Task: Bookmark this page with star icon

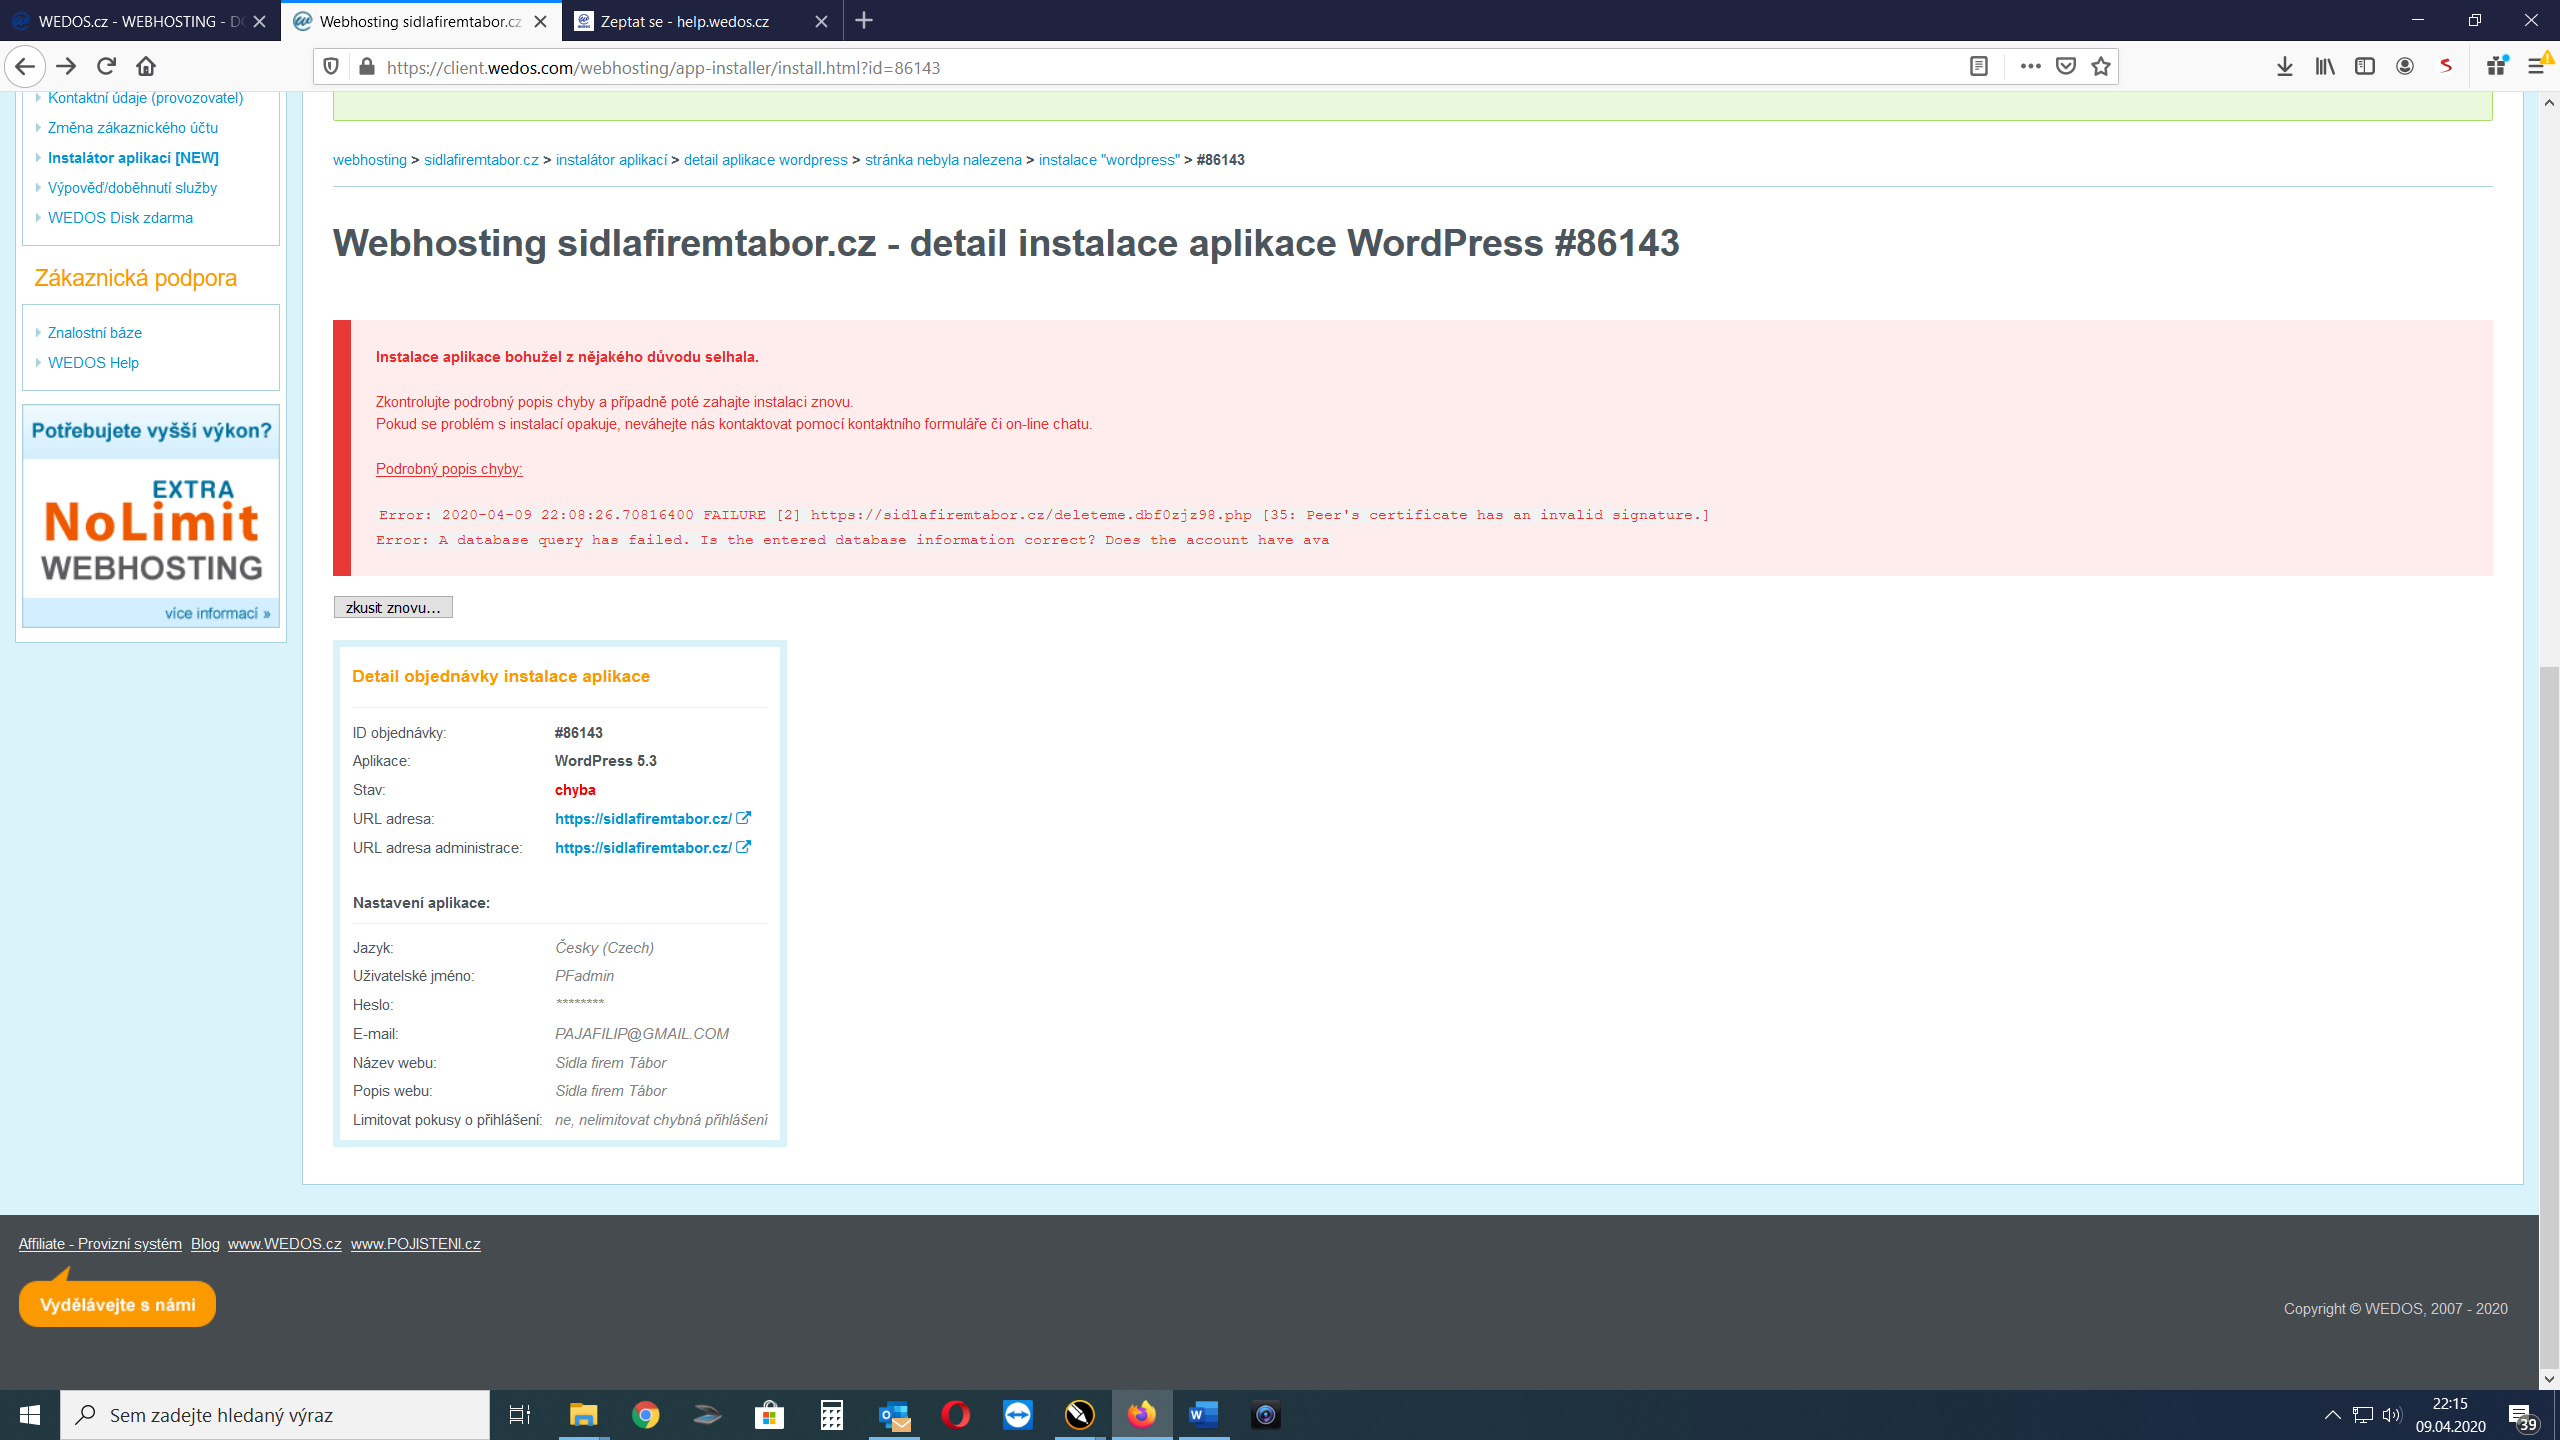Action: (x=2101, y=67)
